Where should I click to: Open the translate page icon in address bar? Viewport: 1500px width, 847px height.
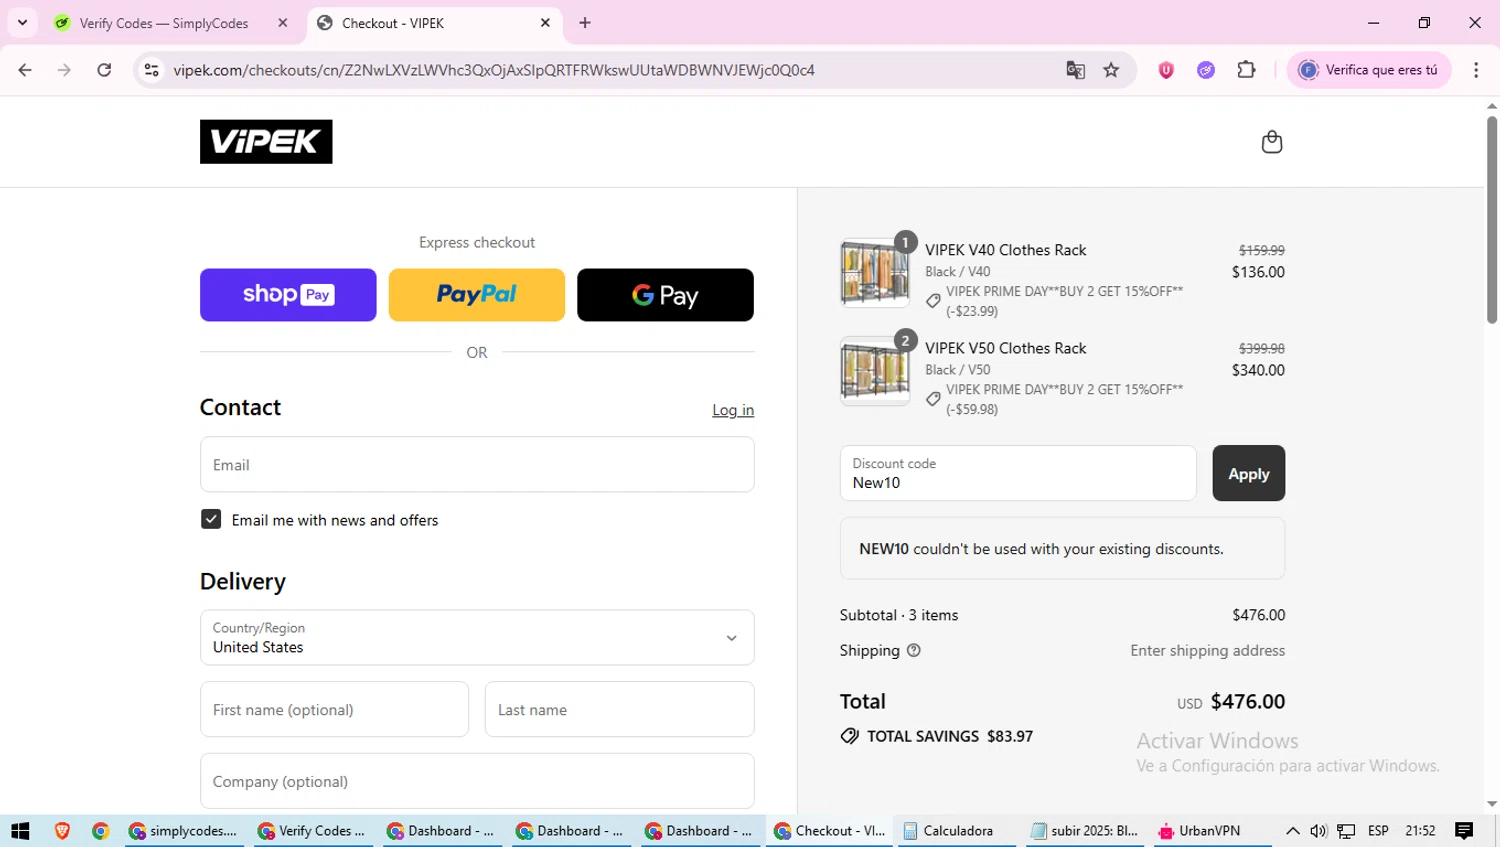(1075, 70)
